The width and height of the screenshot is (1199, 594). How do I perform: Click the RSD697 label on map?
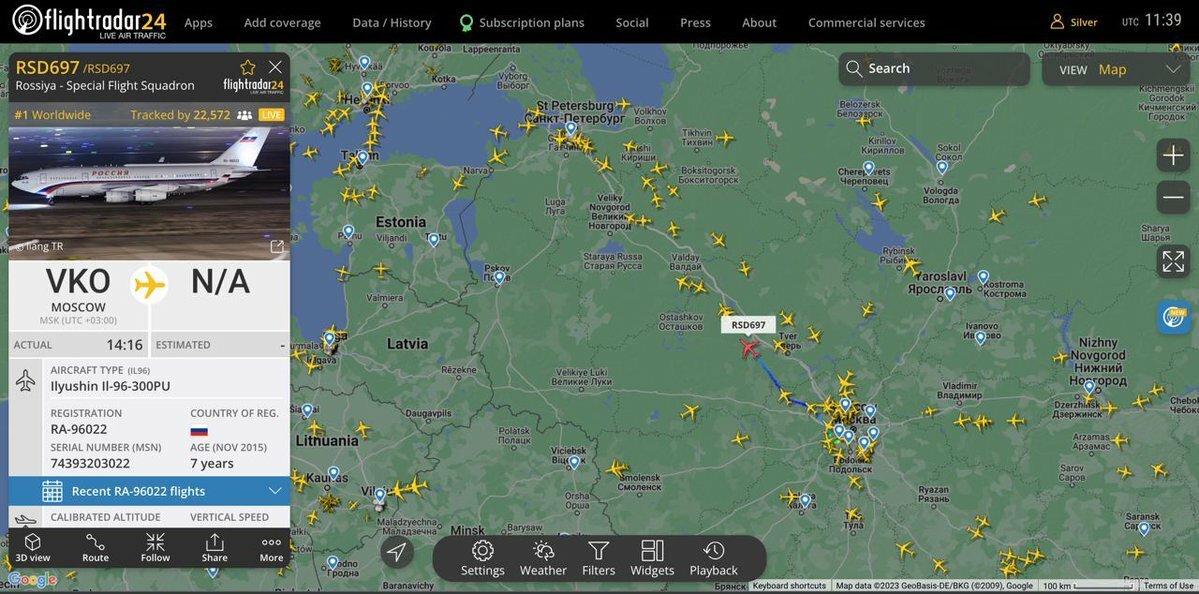click(749, 325)
